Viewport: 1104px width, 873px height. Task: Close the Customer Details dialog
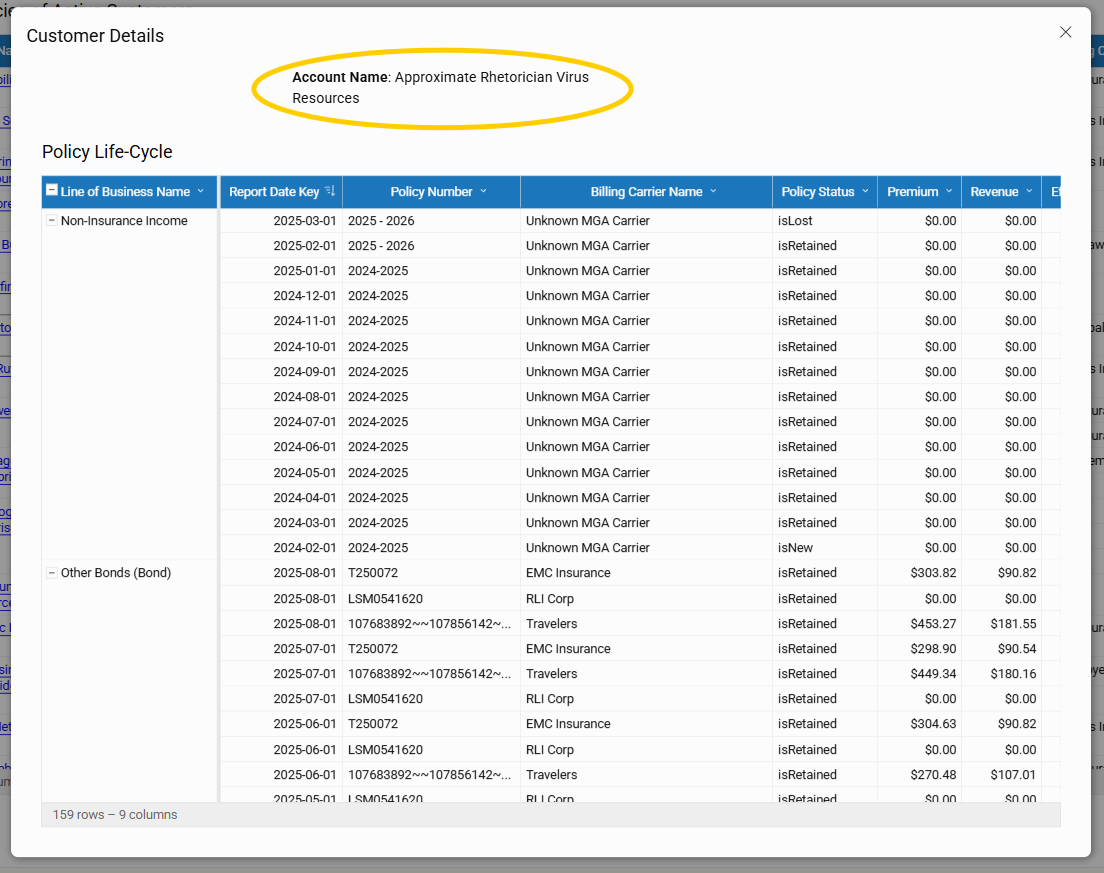[x=1065, y=32]
